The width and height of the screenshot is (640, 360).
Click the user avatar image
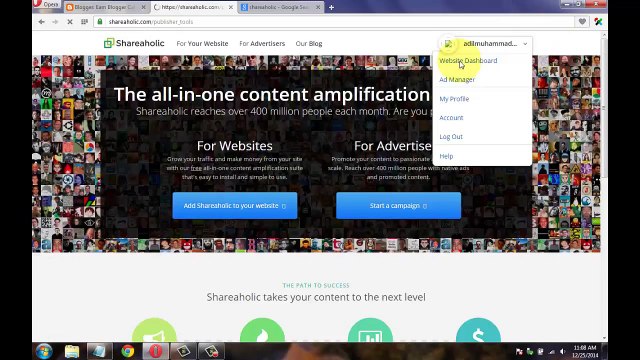pos(449,44)
